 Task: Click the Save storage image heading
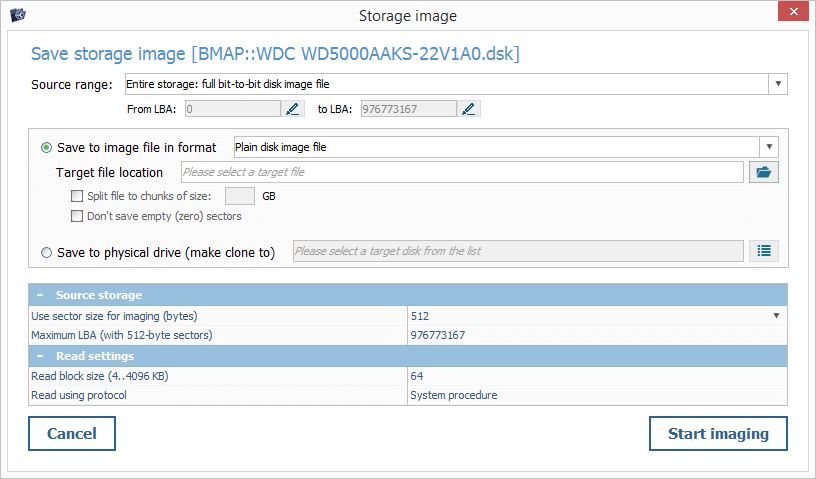point(275,54)
